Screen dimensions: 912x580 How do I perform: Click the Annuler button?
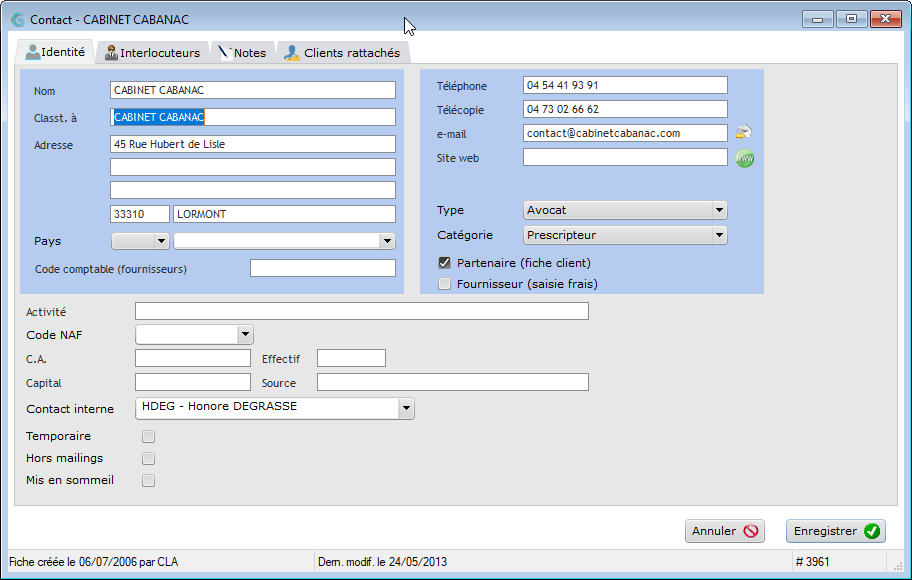tap(725, 531)
